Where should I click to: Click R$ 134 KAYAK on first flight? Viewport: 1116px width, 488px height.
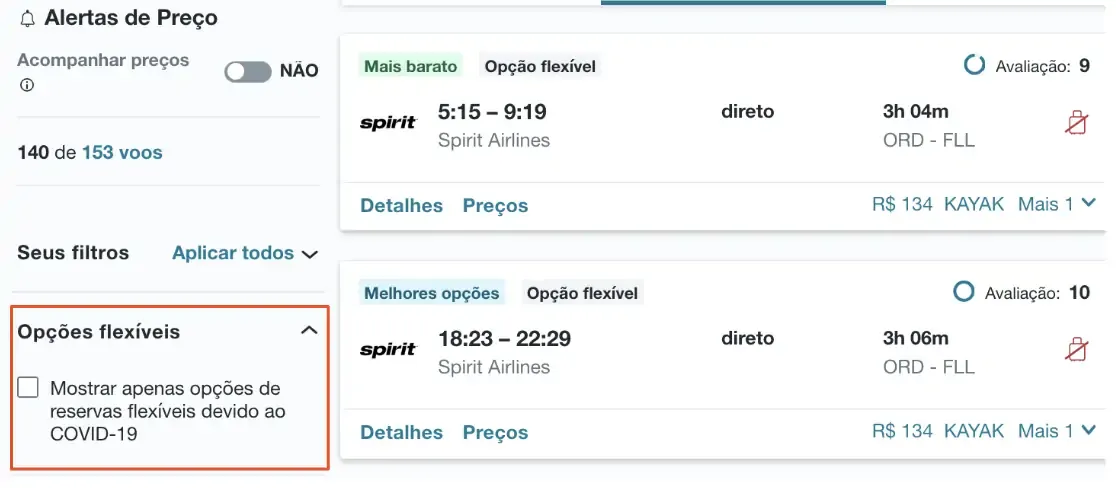pyautogui.click(x=937, y=204)
